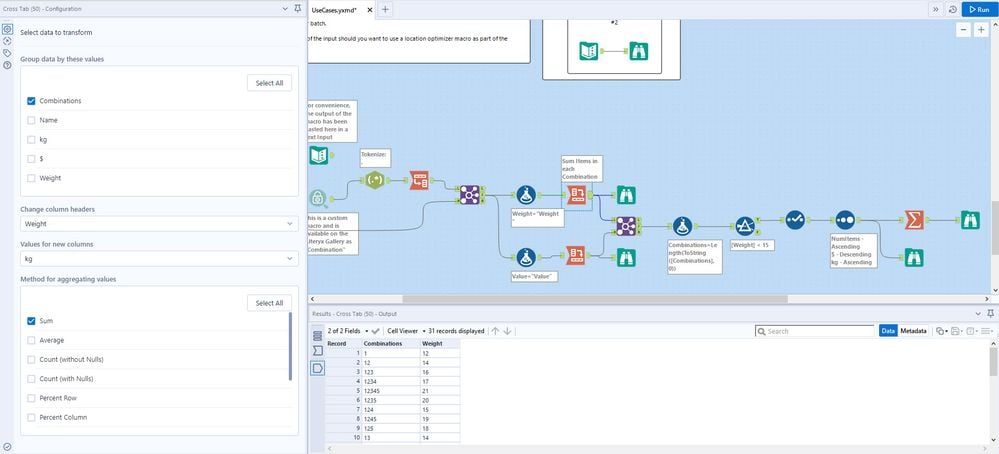
Task: Select the Browse tool after the upper Cross Tab
Action: [x=626, y=195]
